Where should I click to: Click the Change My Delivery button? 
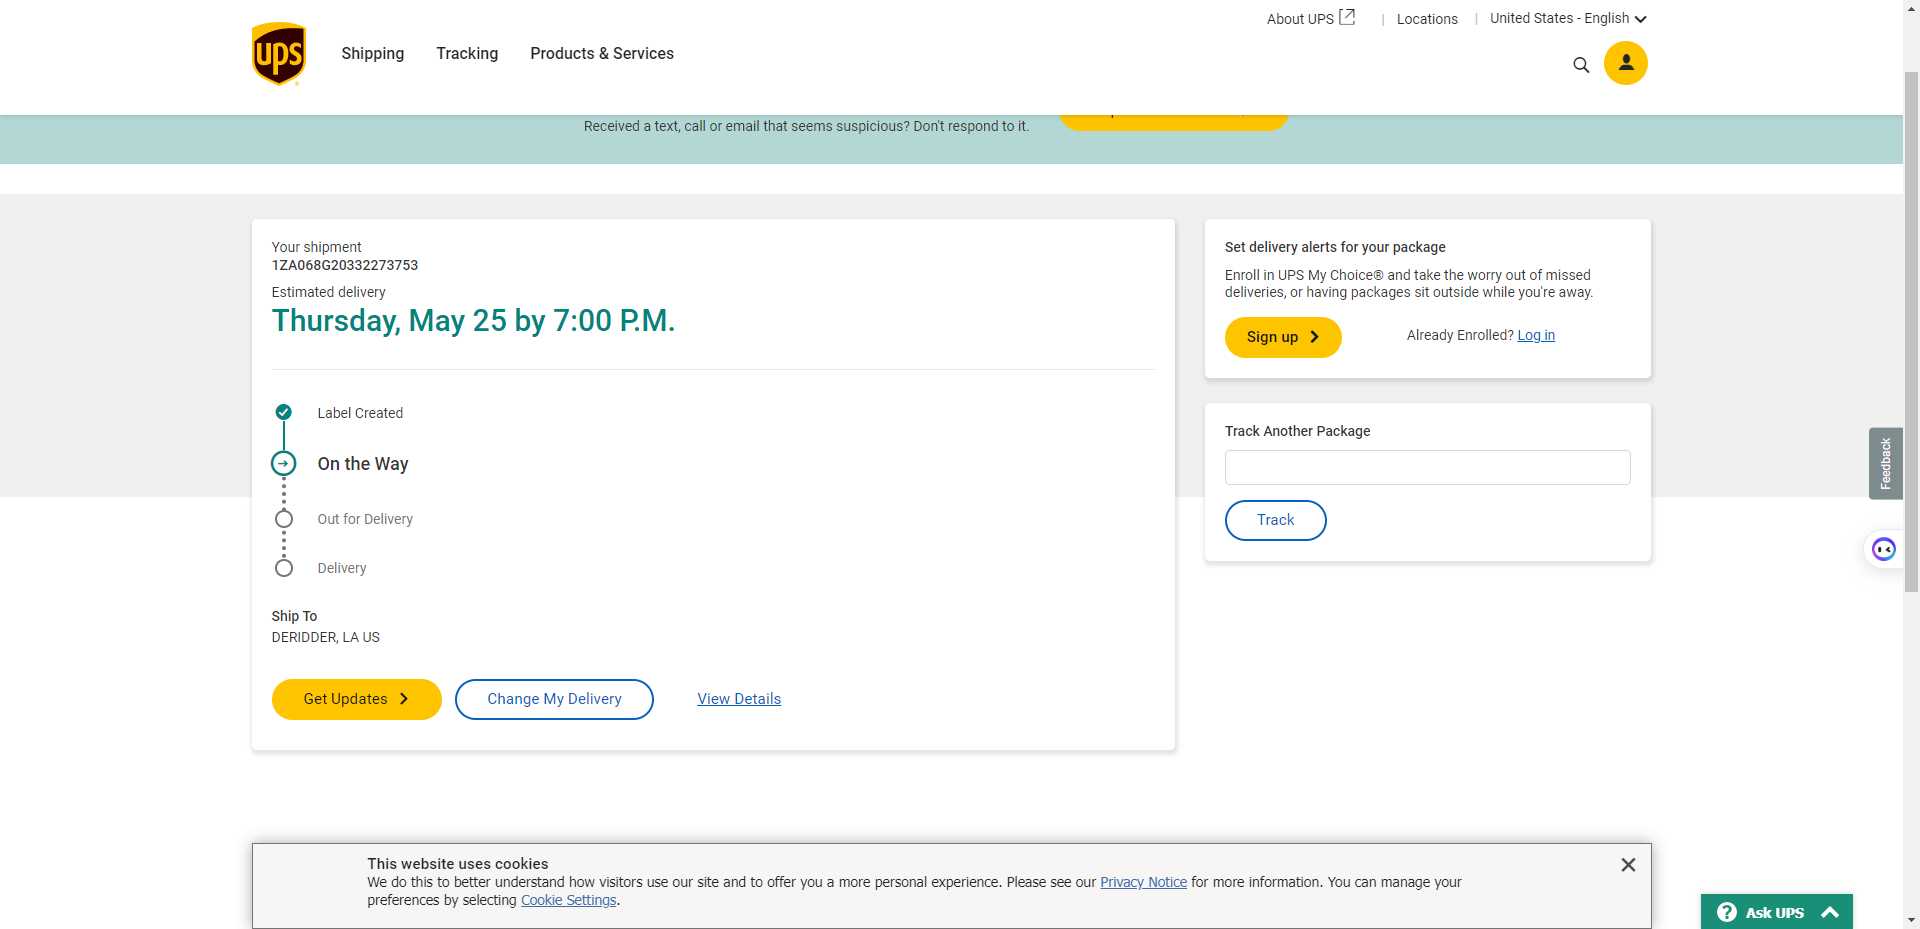(554, 699)
